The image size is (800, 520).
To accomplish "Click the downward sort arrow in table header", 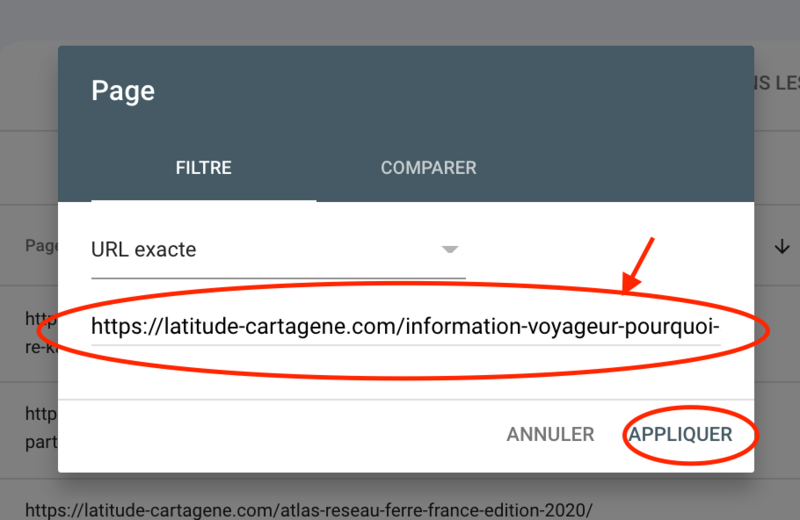I will point(782,247).
